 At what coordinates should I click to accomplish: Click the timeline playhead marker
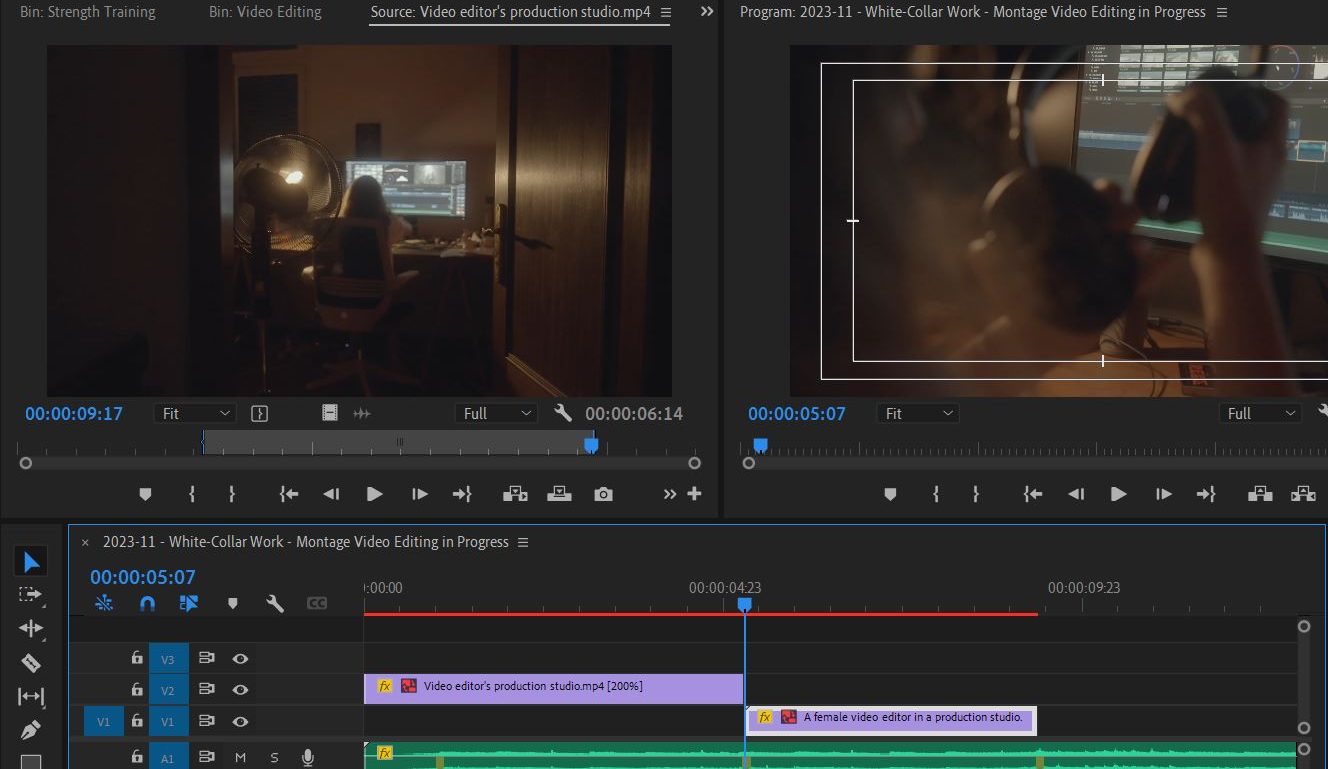pos(744,605)
